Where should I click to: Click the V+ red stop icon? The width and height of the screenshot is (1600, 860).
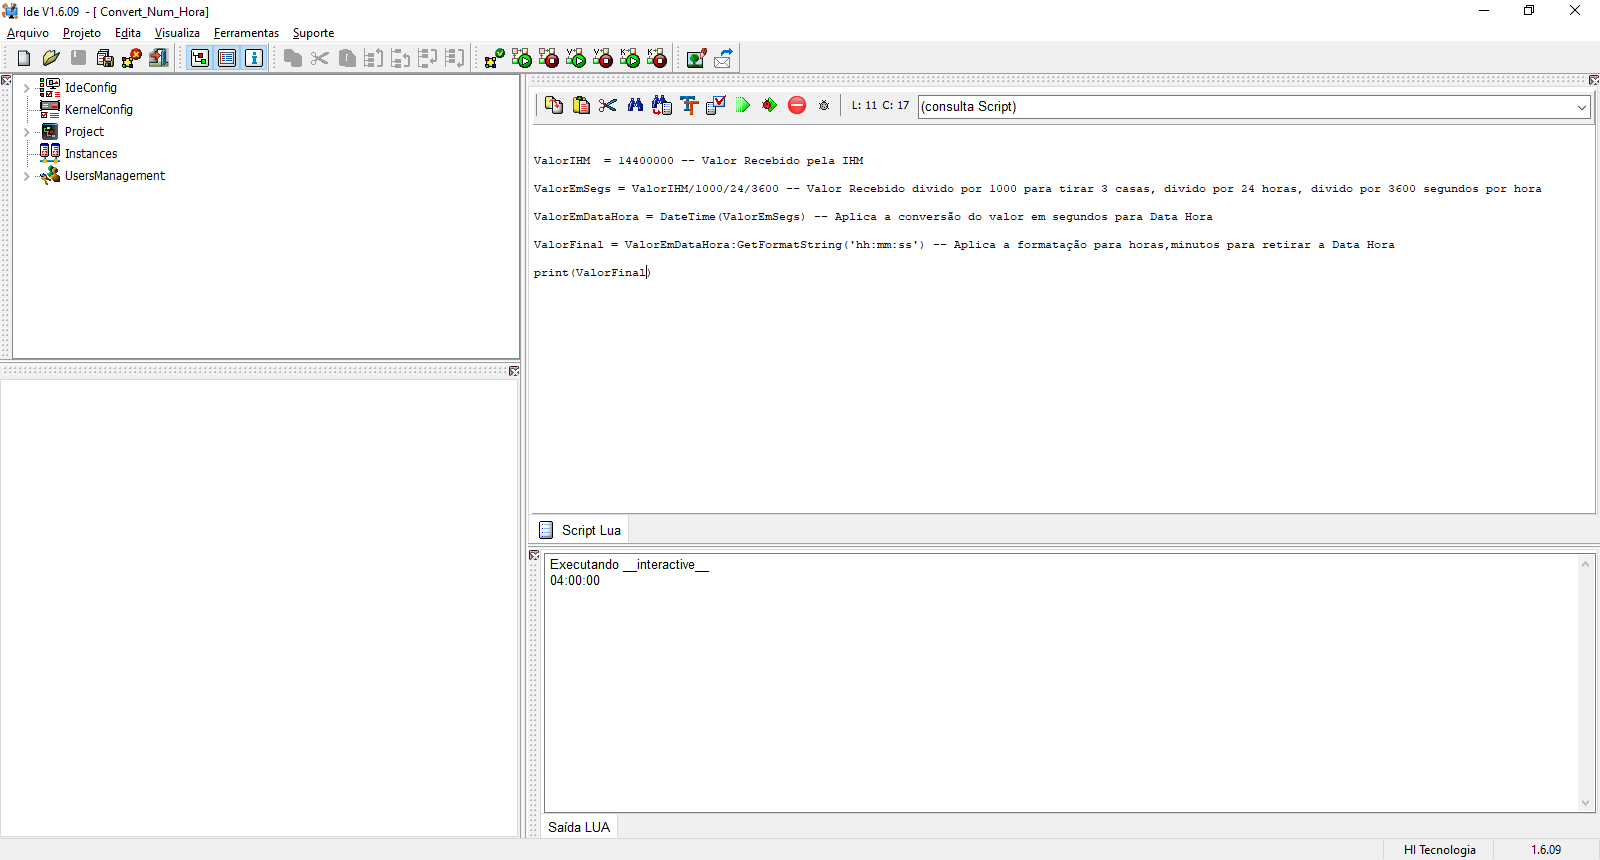coord(602,58)
